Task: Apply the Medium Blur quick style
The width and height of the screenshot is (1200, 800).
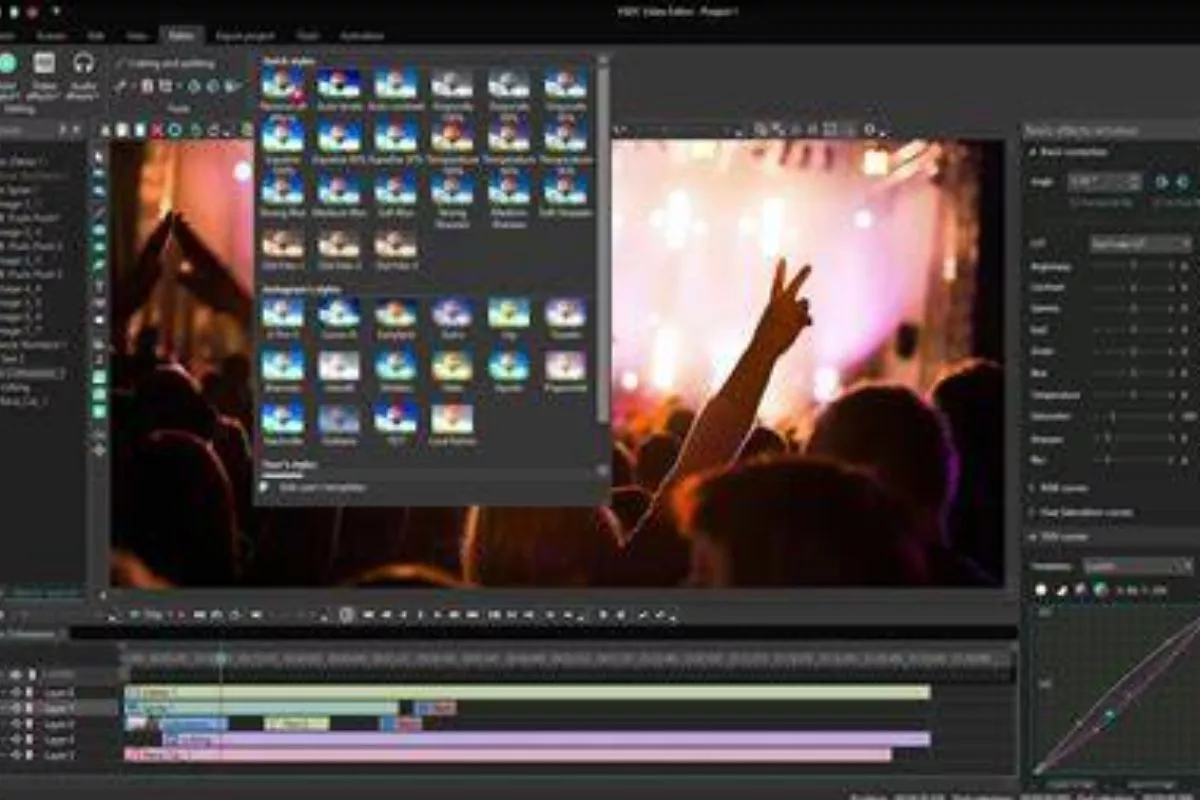Action: [x=339, y=192]
